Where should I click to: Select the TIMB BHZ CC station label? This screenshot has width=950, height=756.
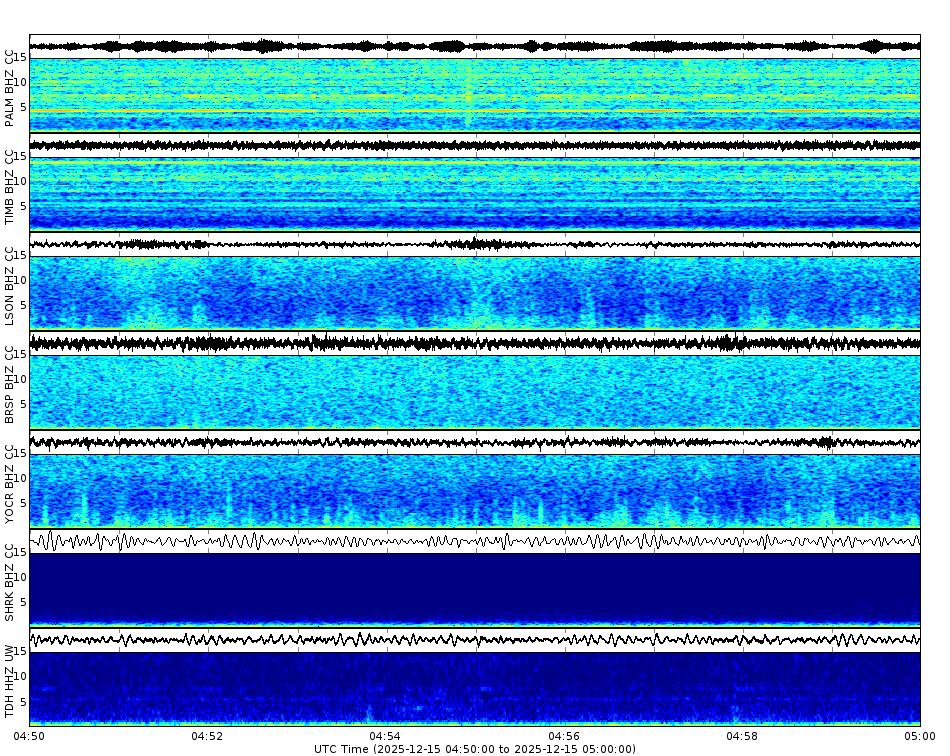[x=9, y=185]
